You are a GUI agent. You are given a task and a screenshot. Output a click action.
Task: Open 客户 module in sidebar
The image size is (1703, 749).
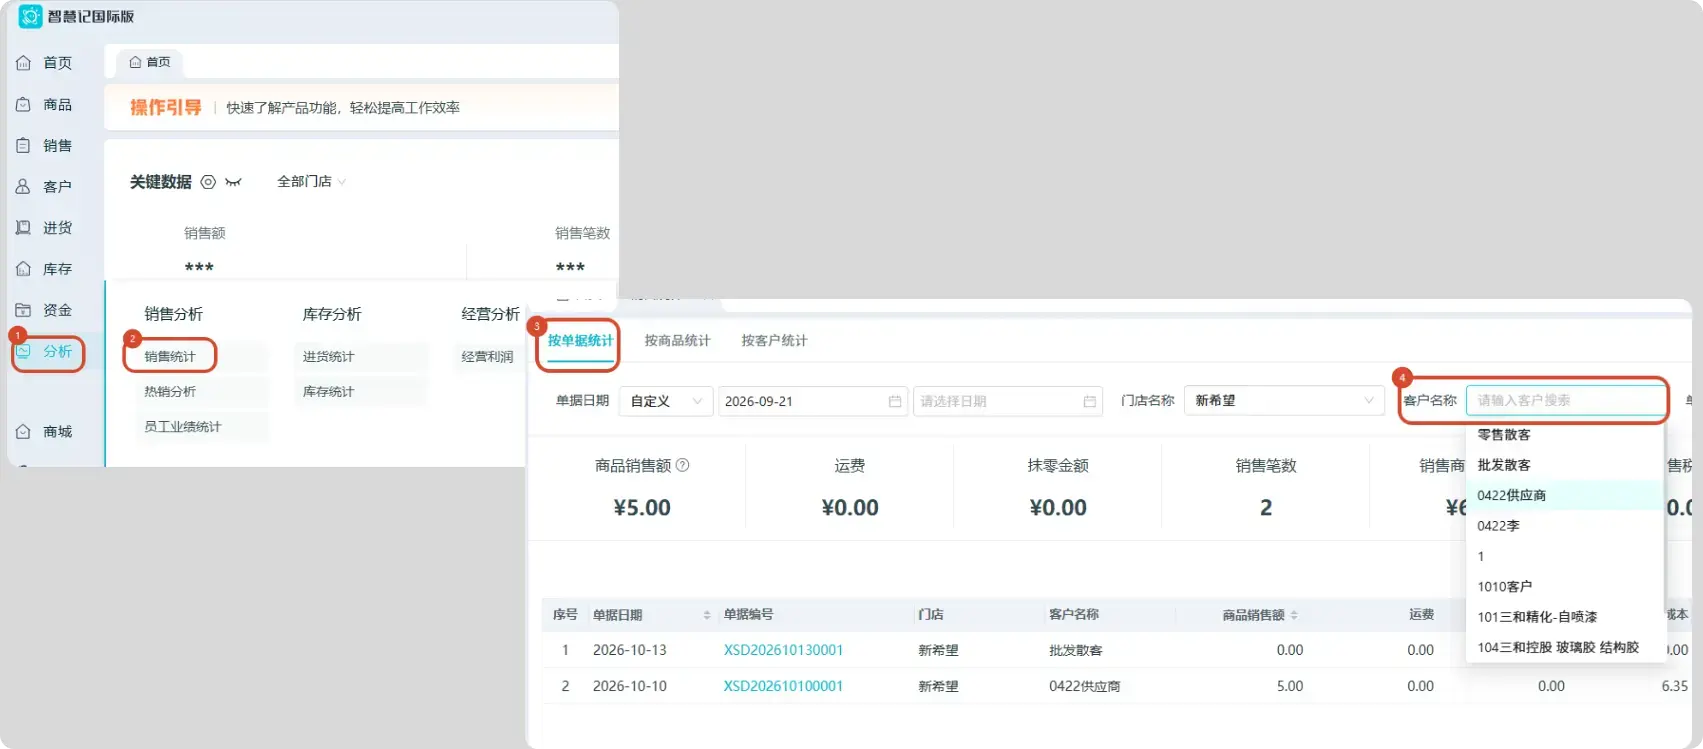45,187
